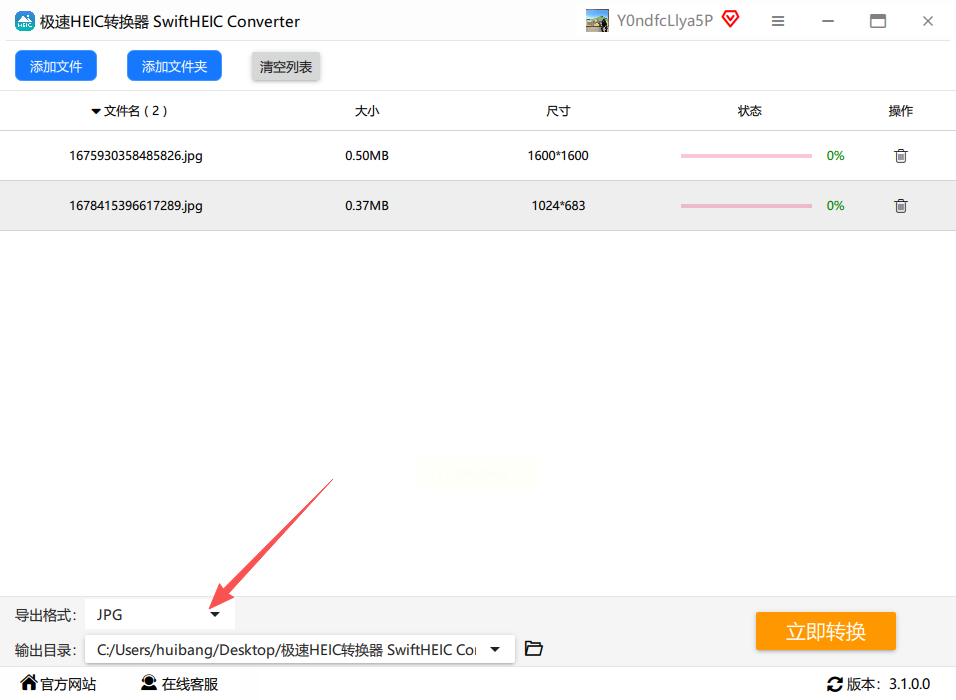956x700 pixels.
Task: Open output folder via folder icon
Action: [533, 648]
